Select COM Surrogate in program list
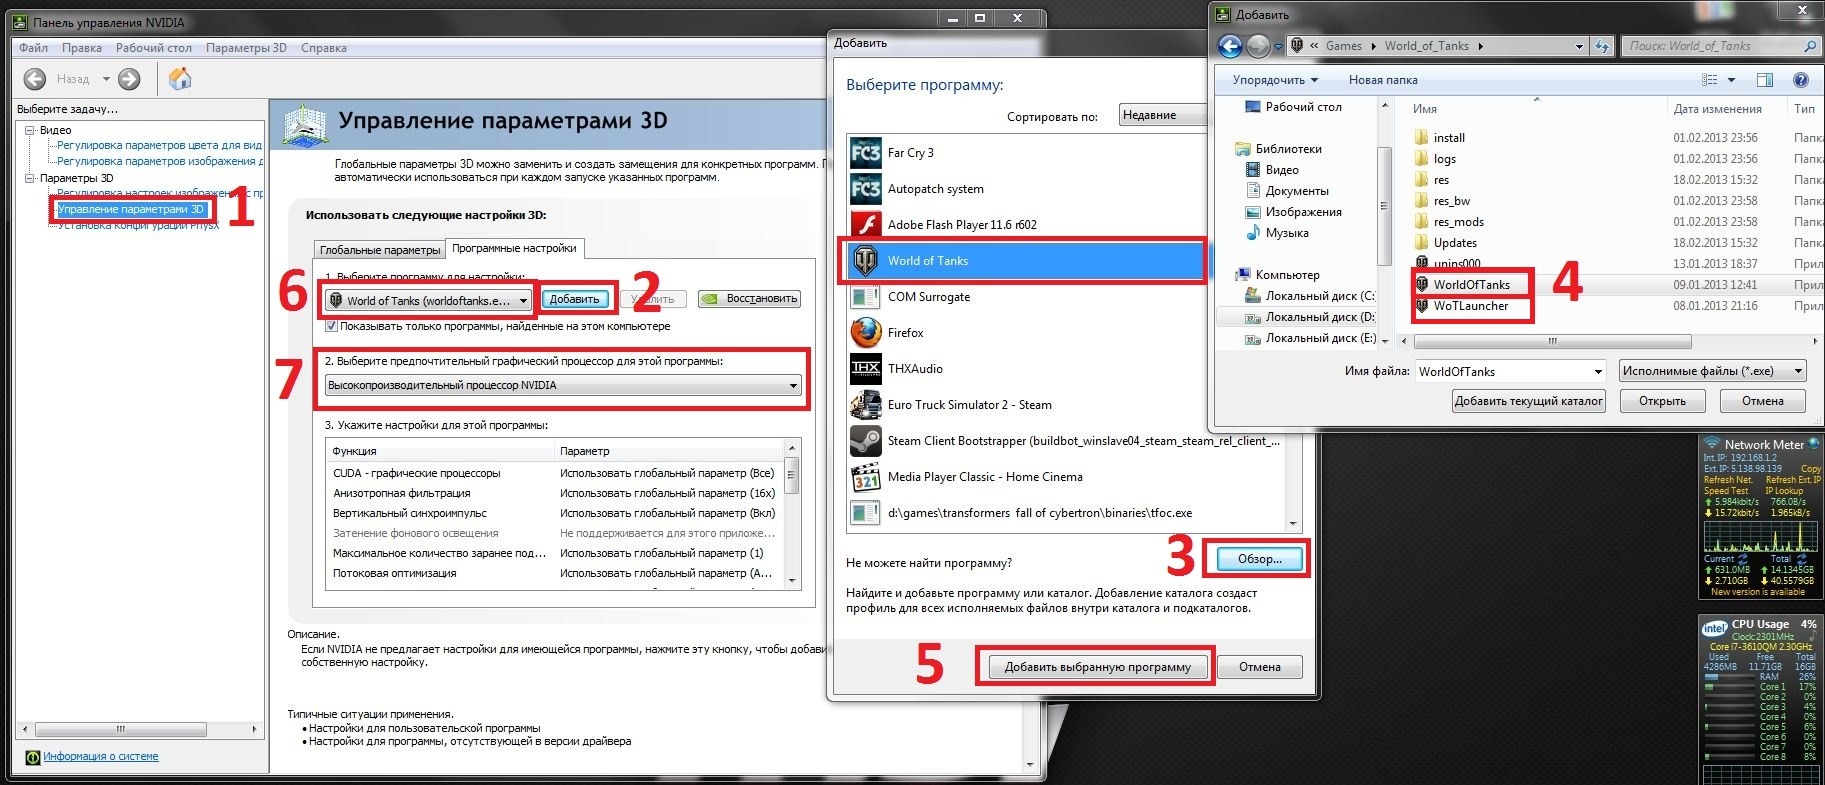This screenshot has height=785, width=1825. click(x=1066, y=297)
